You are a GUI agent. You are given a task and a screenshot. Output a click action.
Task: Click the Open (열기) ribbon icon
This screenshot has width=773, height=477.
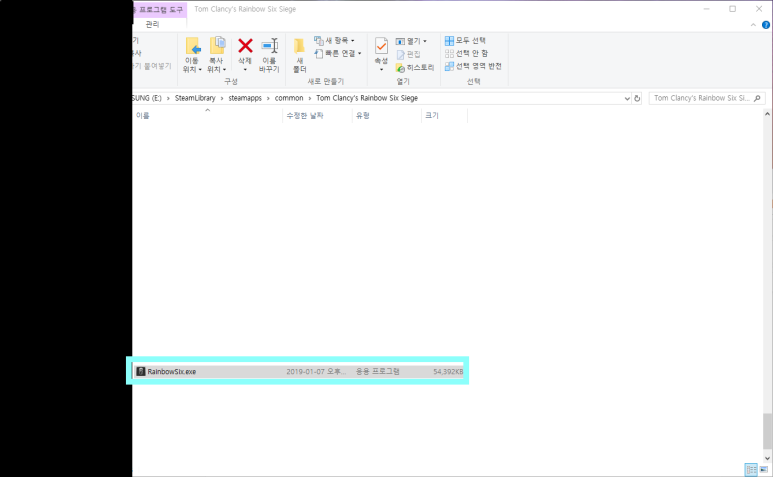[x=400, y=41]
